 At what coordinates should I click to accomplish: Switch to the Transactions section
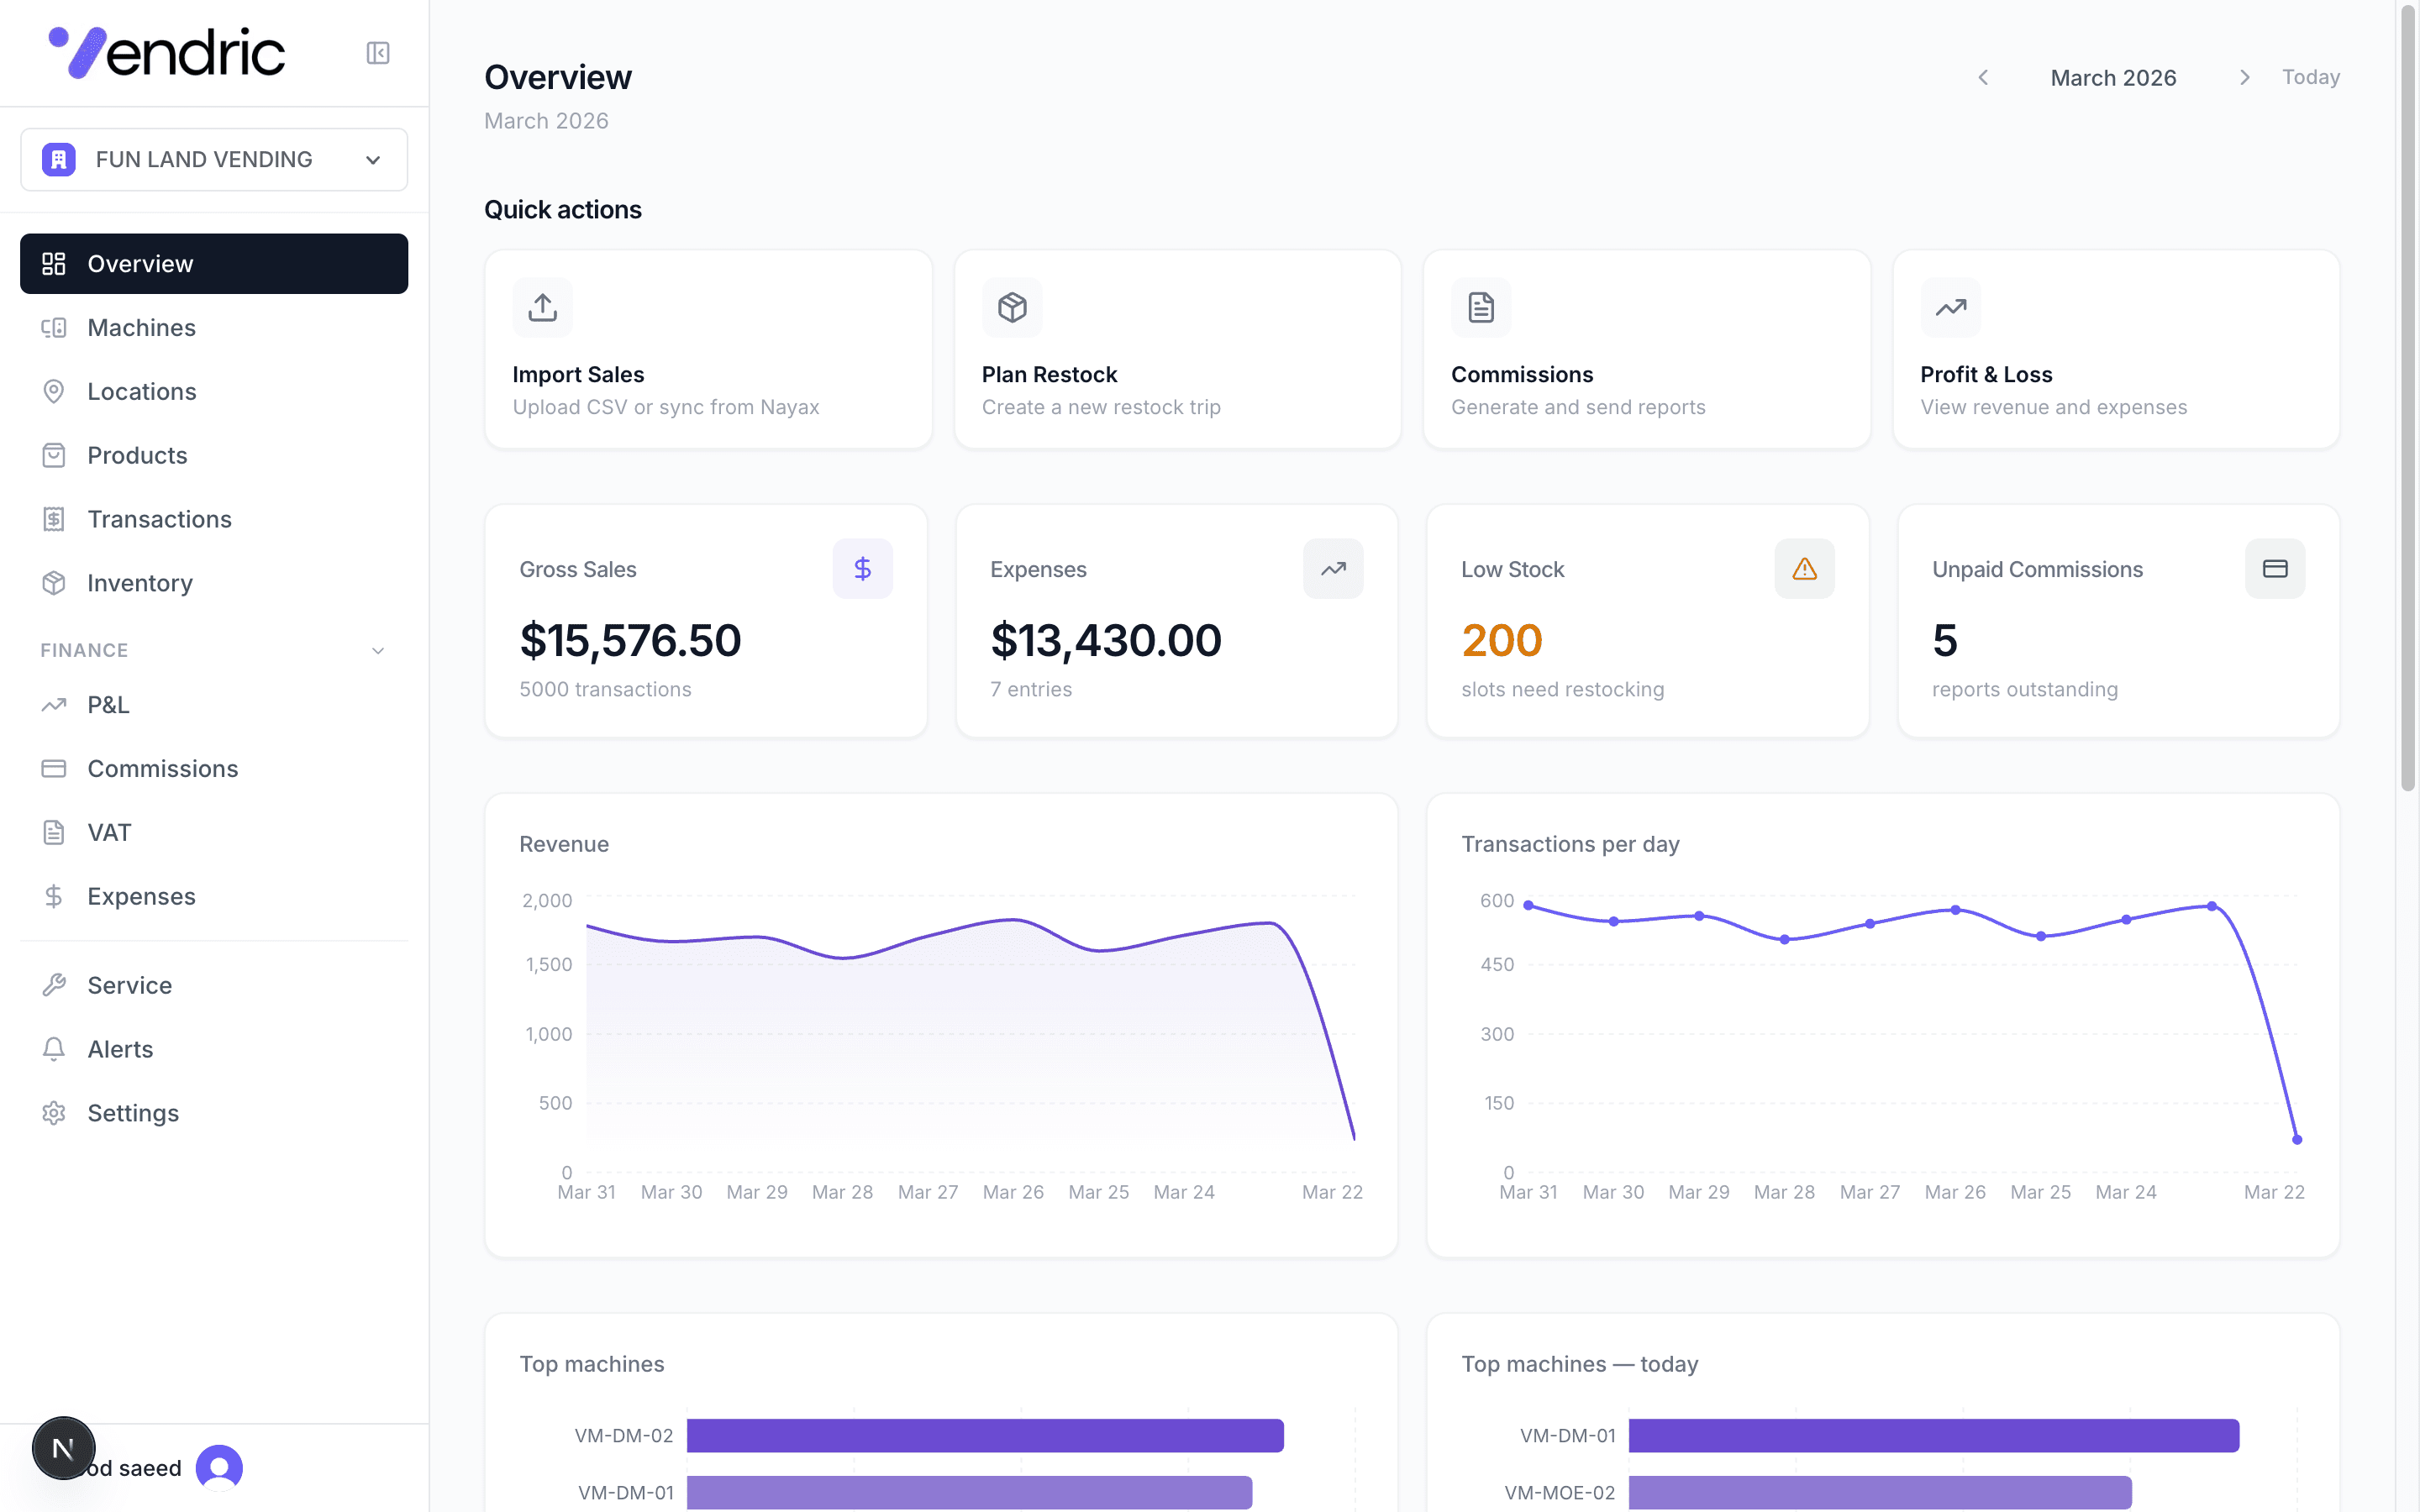coord(159,519)
